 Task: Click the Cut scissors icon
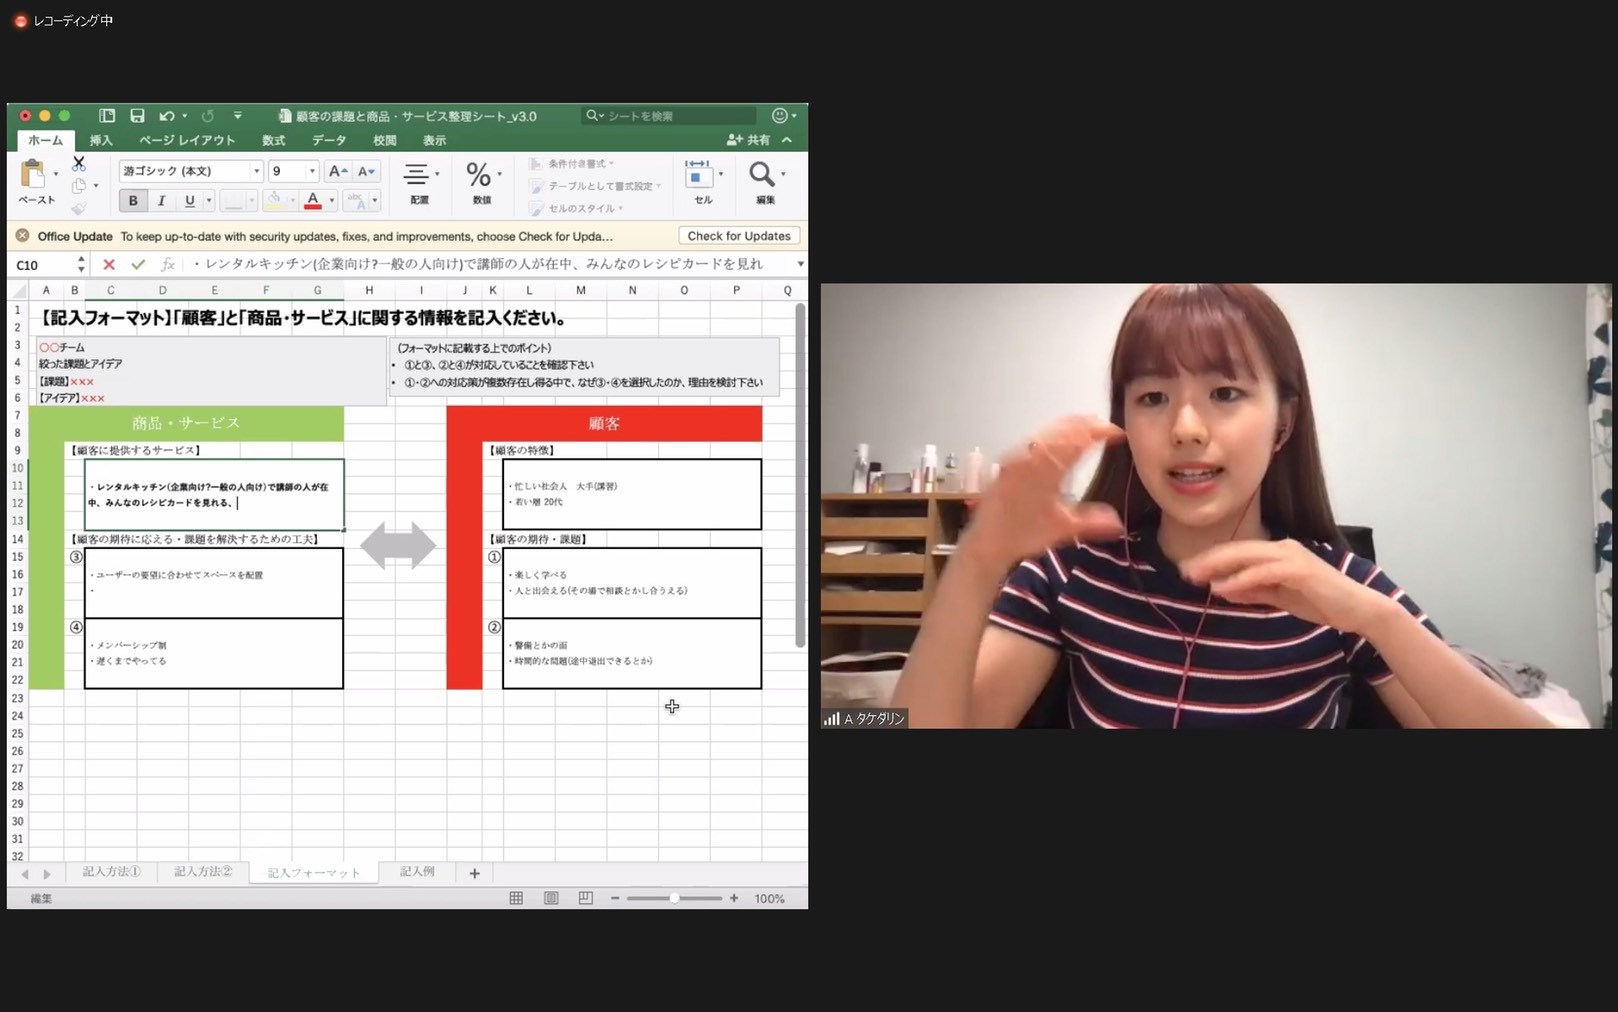[x=79, y=164]
